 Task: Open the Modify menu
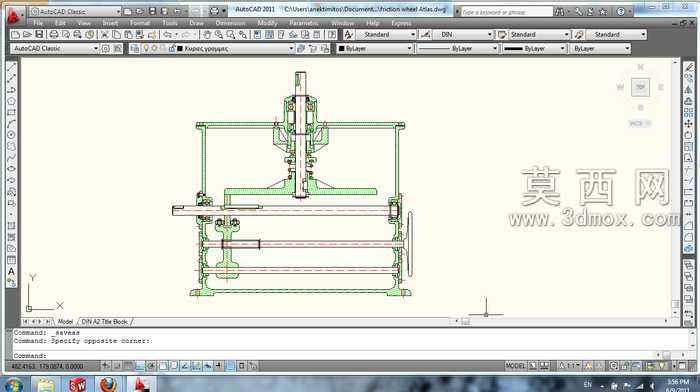pos(267,23)
